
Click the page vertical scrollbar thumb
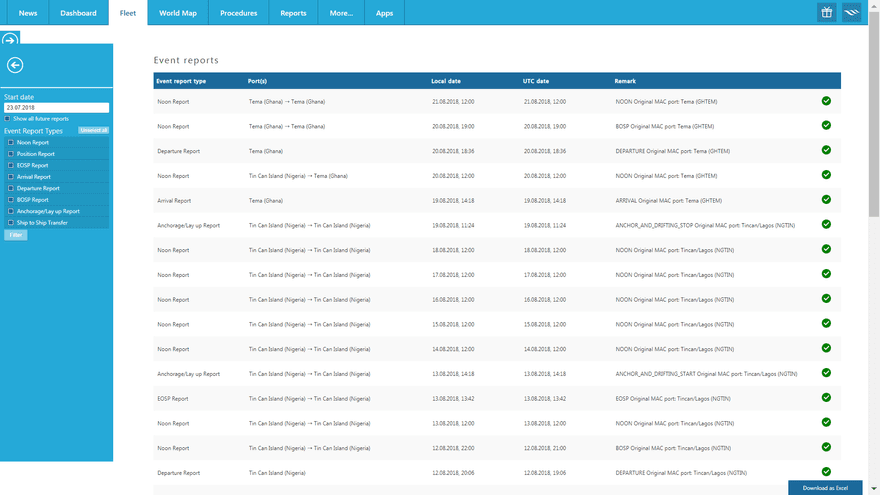(x=874, y=114)
